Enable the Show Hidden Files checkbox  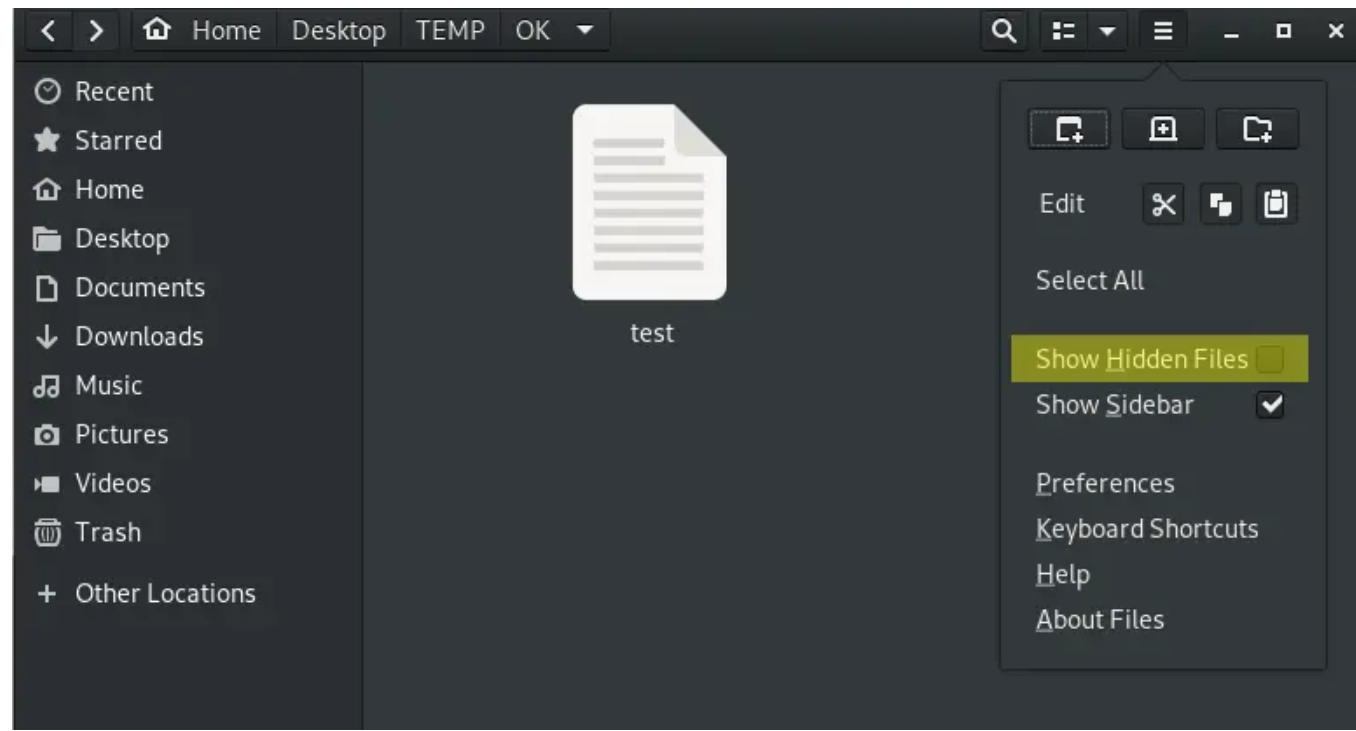pos(1269,359)
